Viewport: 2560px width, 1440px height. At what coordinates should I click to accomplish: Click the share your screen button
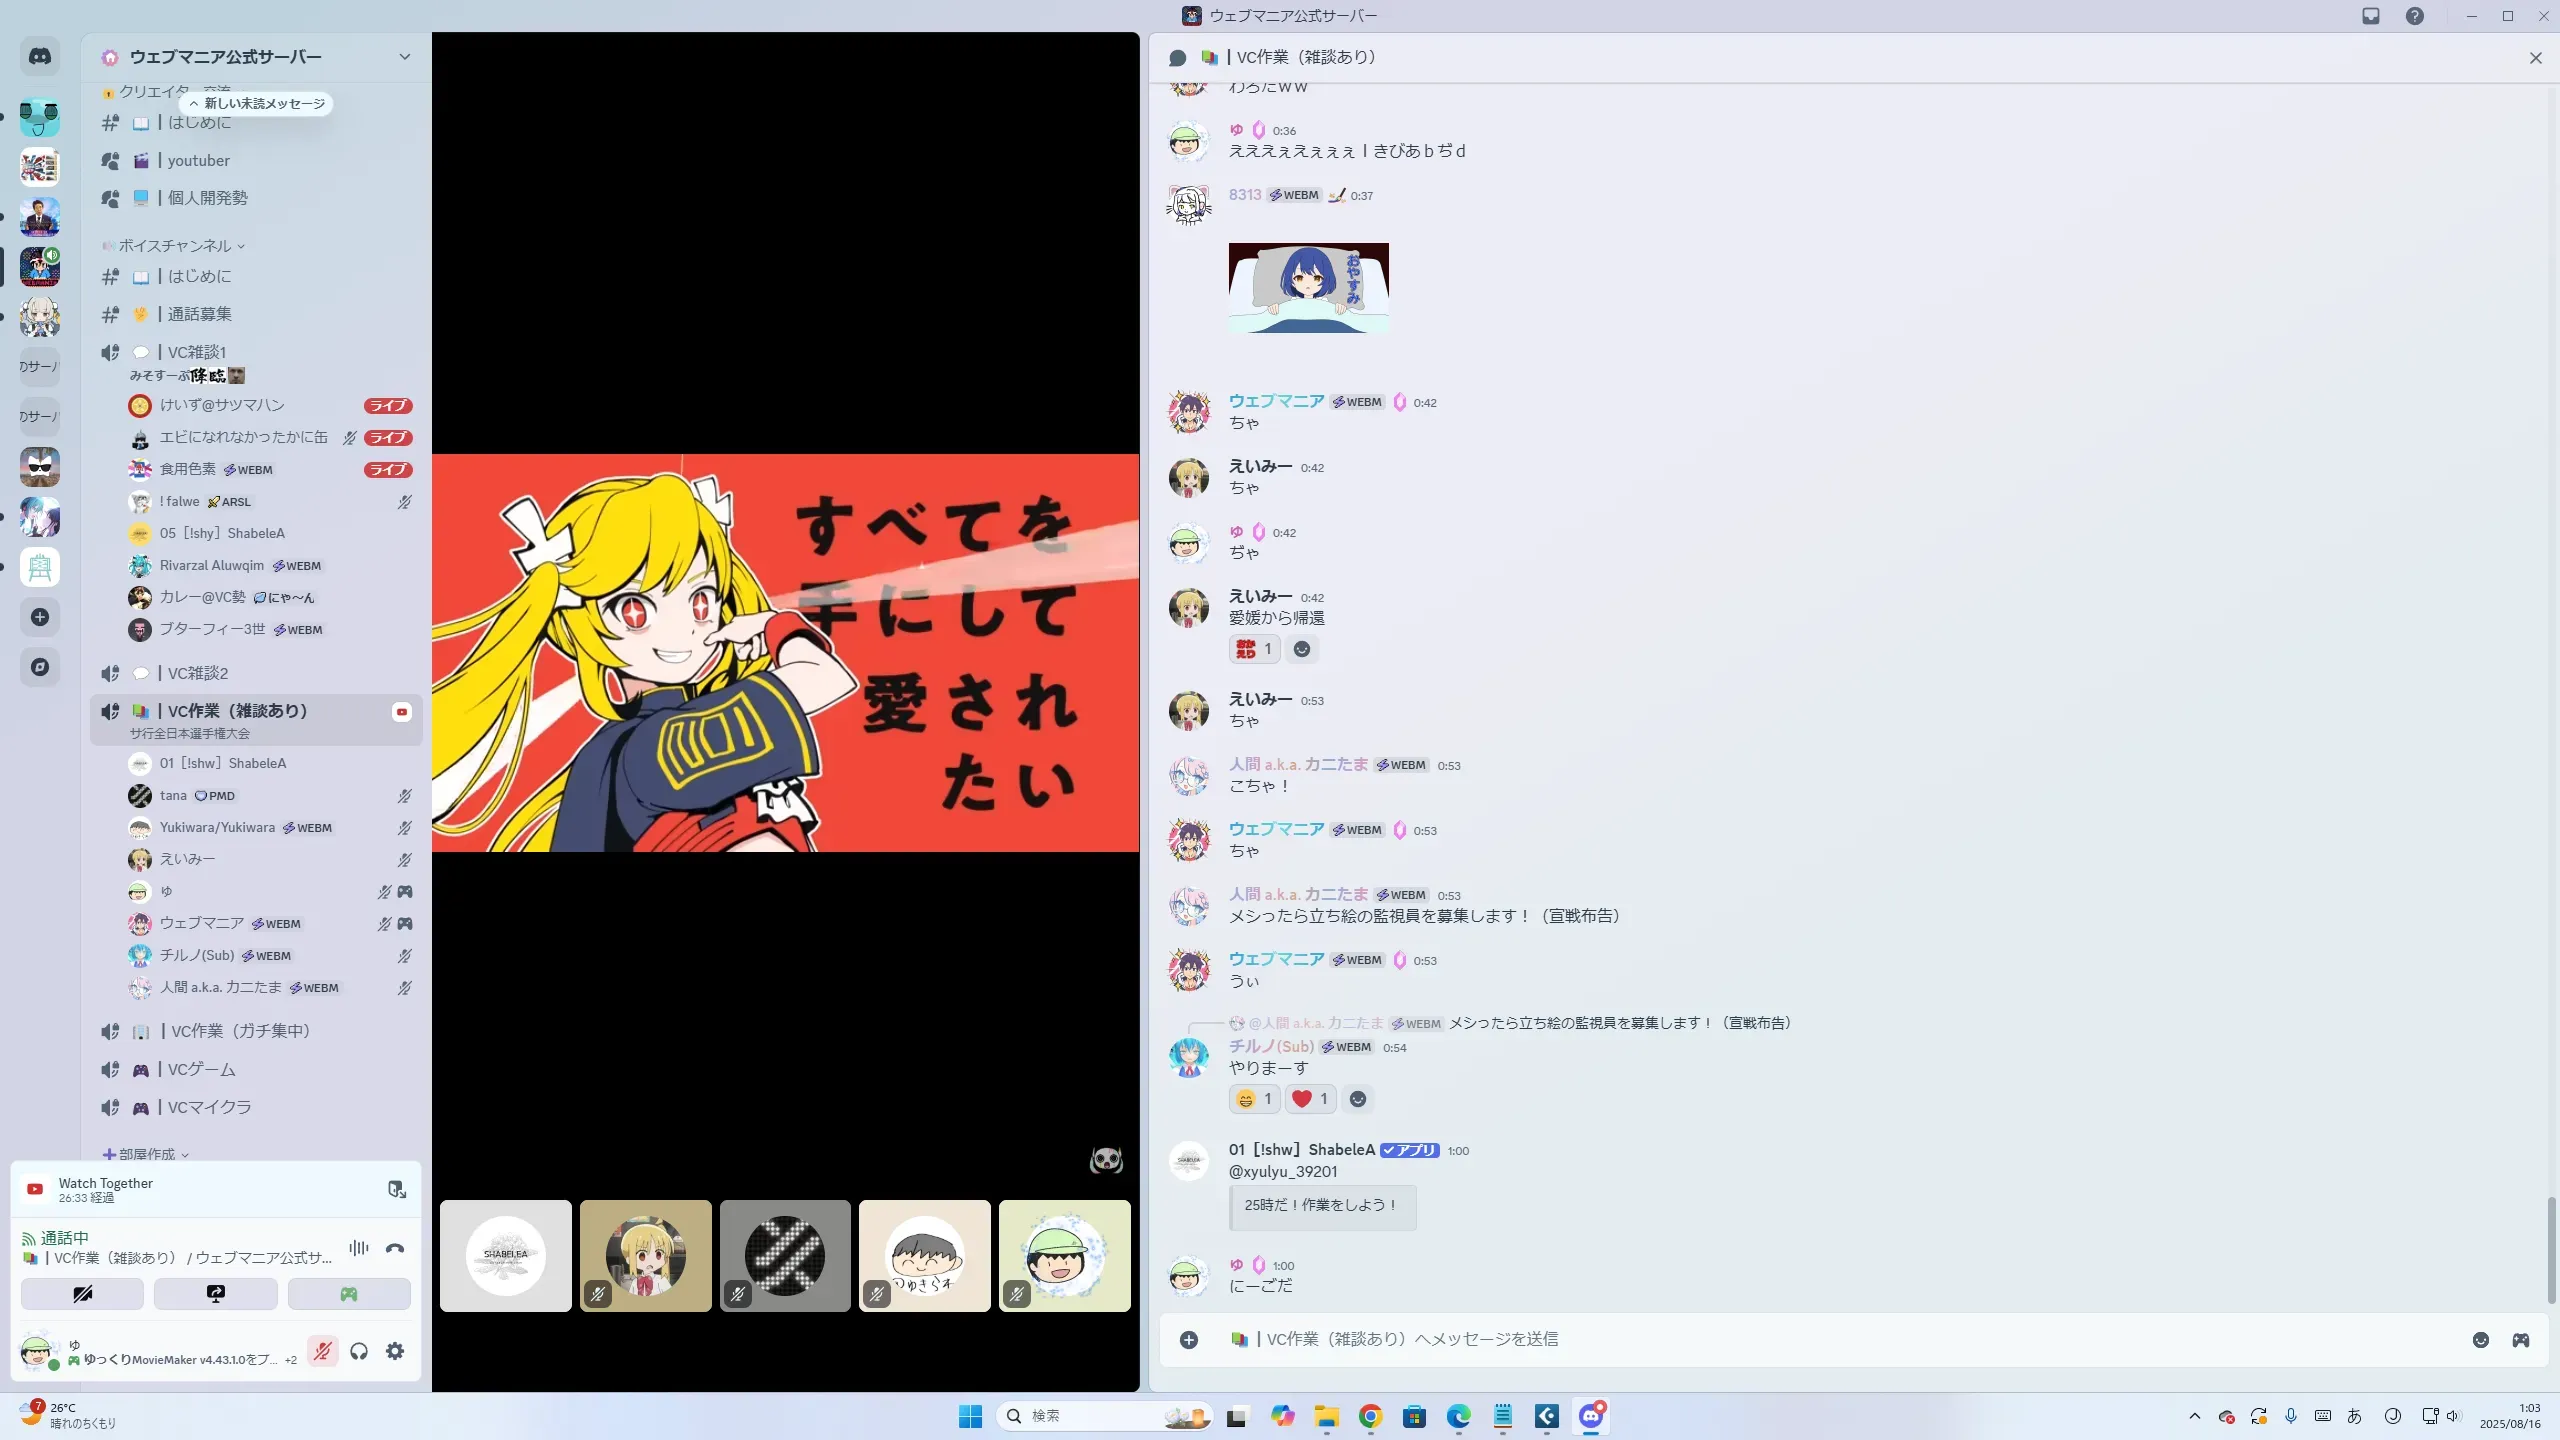tap(215, 1294)
